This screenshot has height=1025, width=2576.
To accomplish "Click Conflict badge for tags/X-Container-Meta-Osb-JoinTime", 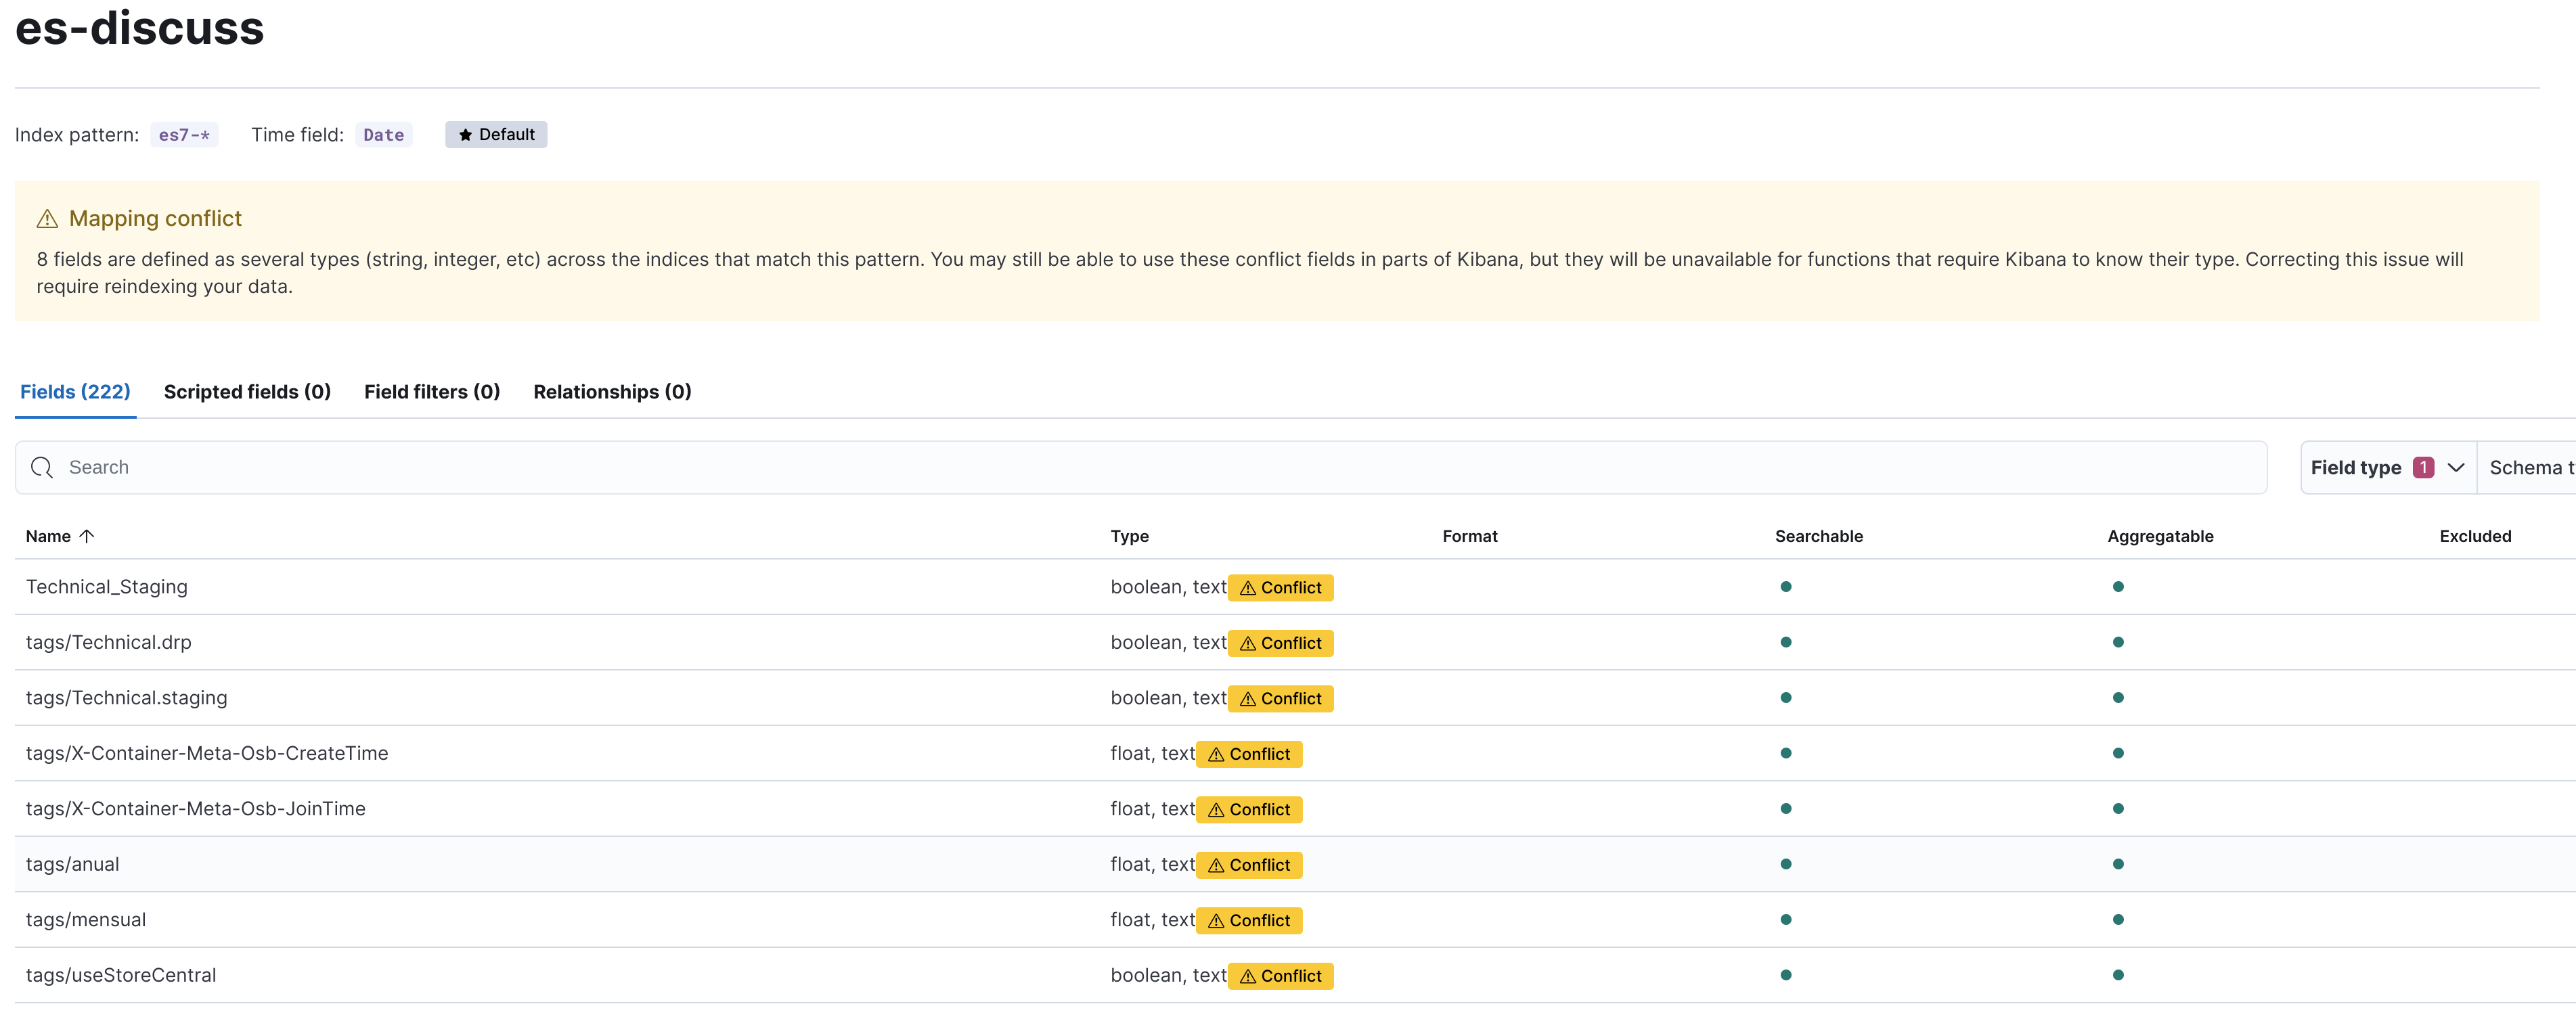I will click(x=1249, y=810).
